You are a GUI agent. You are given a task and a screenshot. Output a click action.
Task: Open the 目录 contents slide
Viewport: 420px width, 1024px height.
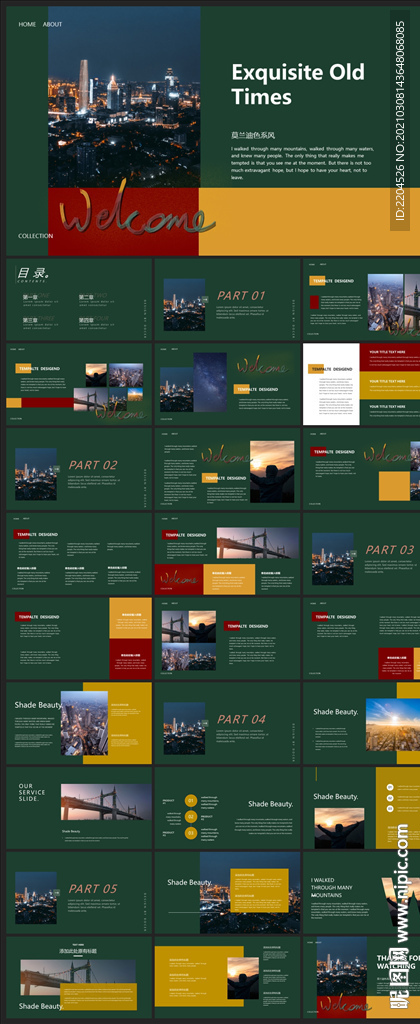79,299
